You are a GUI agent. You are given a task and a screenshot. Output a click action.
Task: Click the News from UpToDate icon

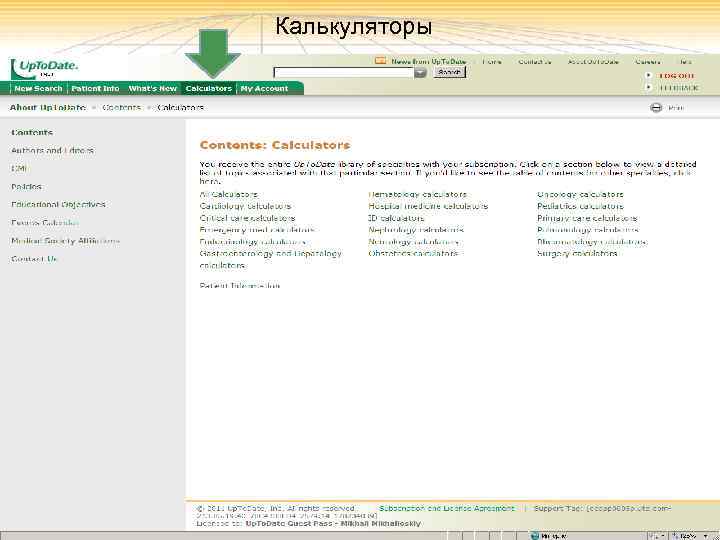(380, 61)
